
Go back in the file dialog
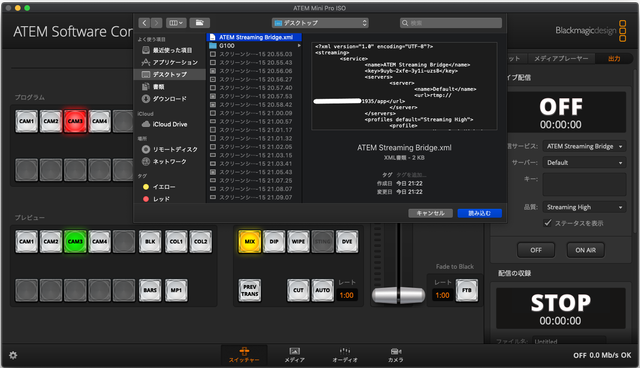[144, 23]
